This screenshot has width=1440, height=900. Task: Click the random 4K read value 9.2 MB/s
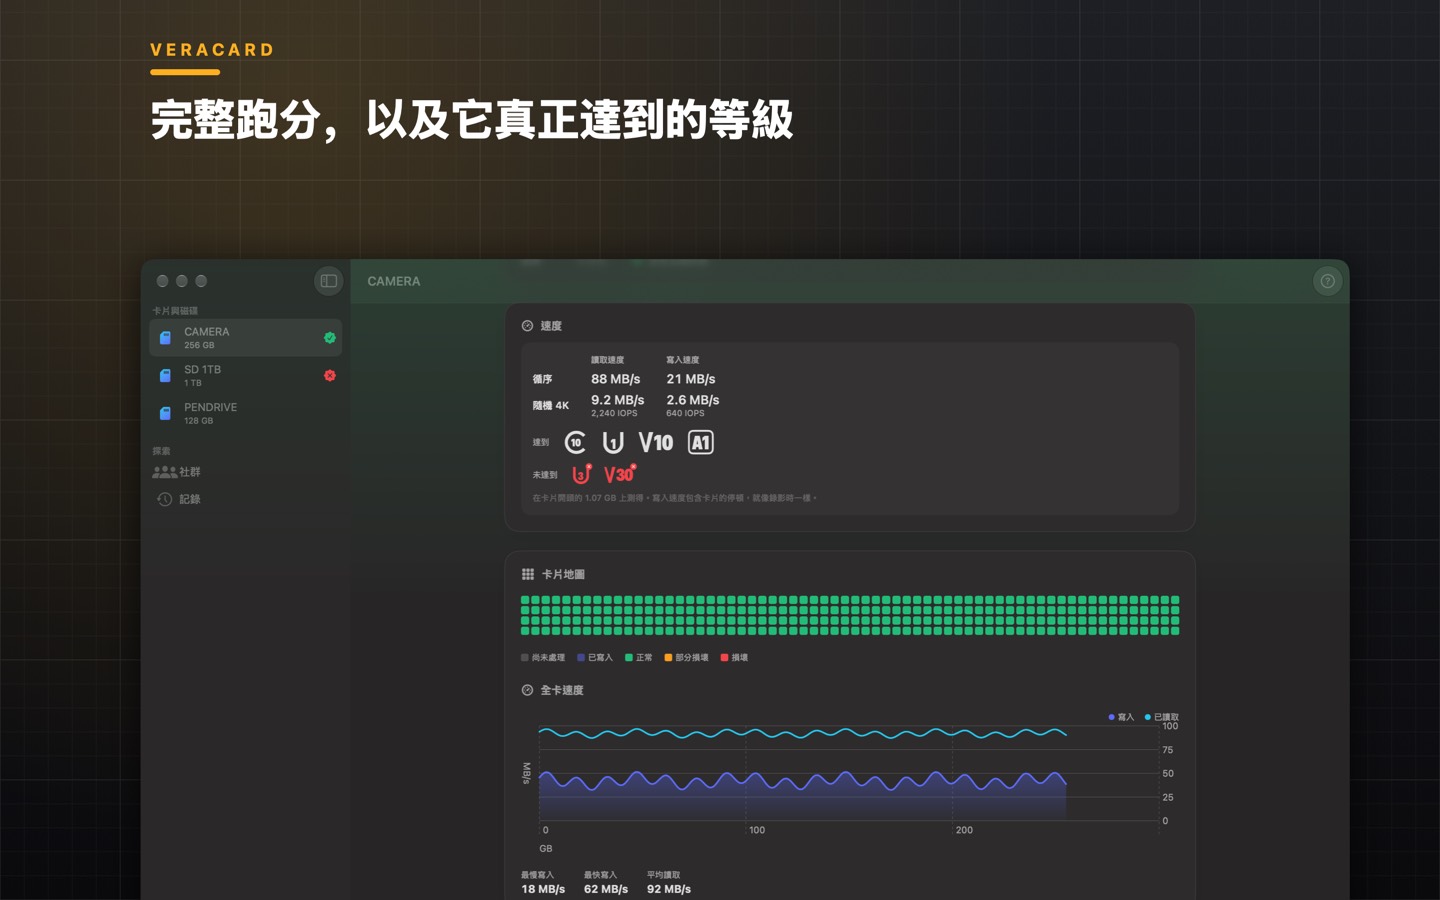618,400
